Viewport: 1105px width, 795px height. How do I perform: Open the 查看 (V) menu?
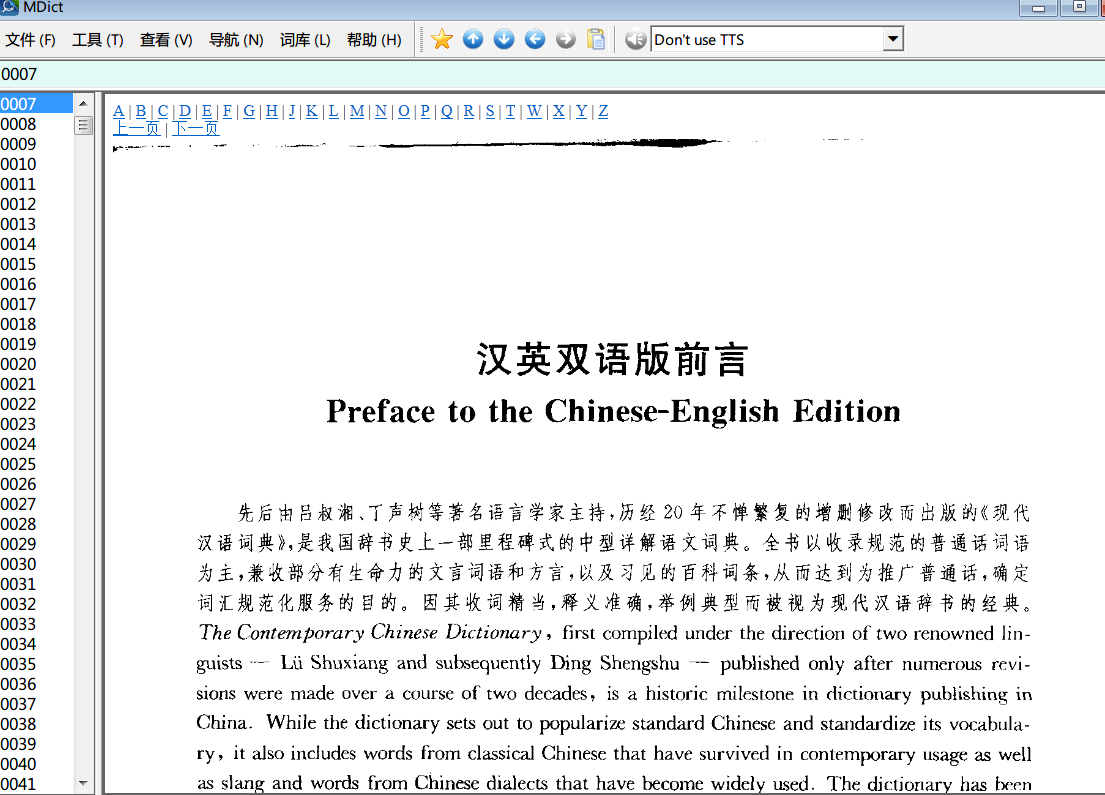(166, 40)
